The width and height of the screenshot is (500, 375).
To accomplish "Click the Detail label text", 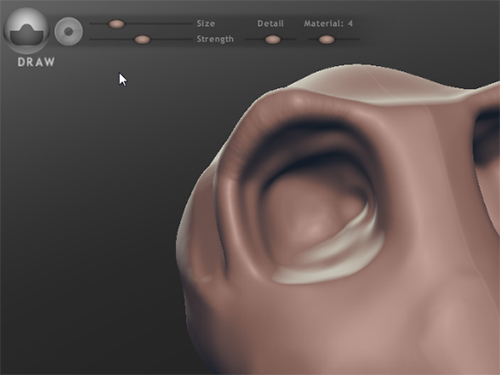I will 270,24.
